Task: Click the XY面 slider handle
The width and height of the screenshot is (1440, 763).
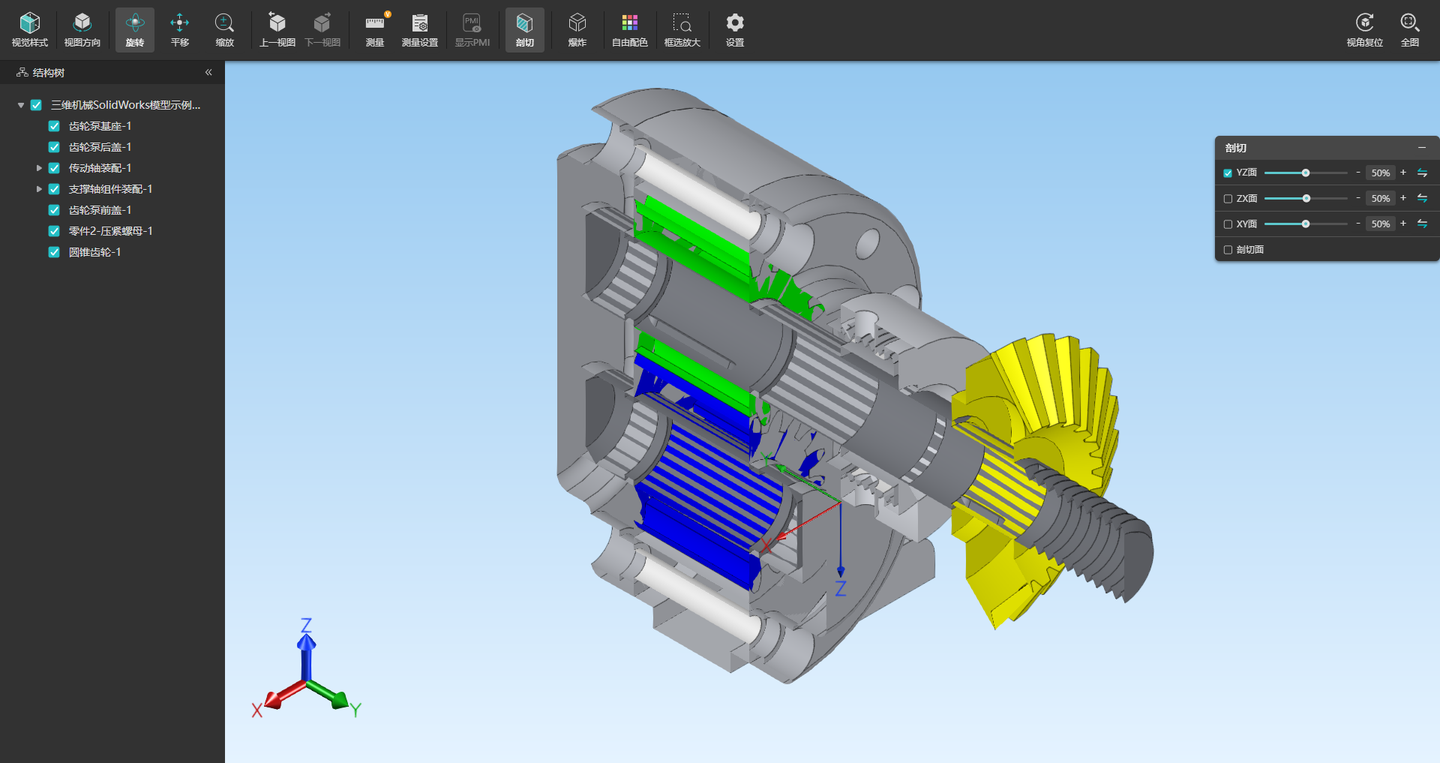Action: coord(1306,224)
